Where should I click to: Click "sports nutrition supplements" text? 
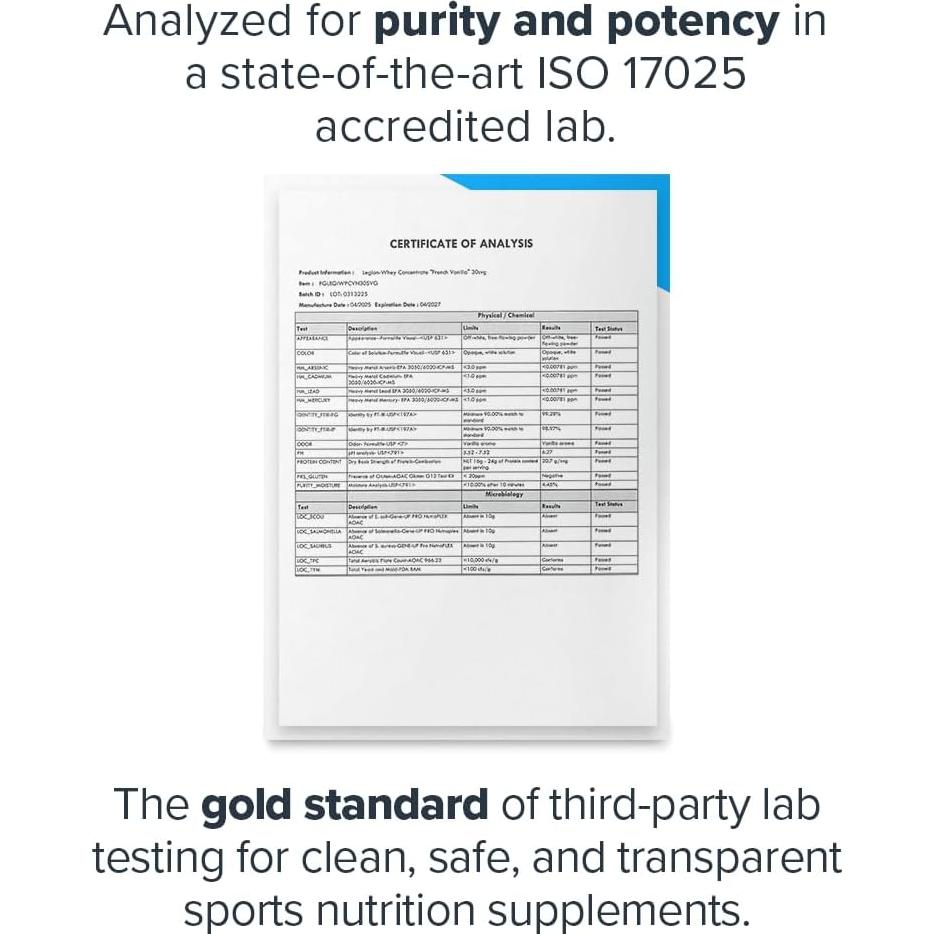467,909
